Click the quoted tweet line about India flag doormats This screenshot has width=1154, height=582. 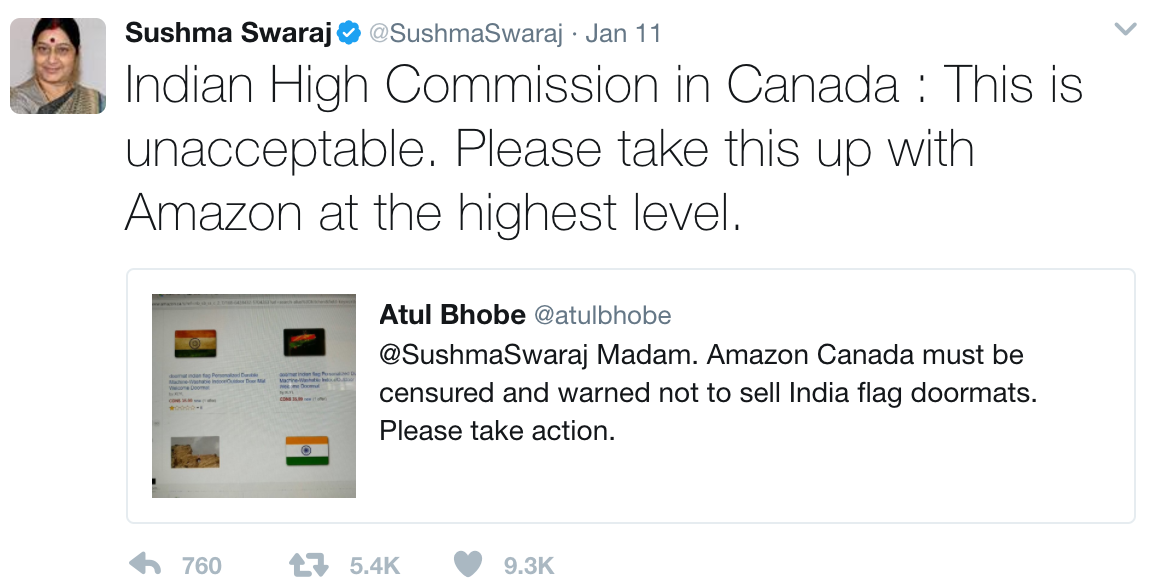[708, 393]
